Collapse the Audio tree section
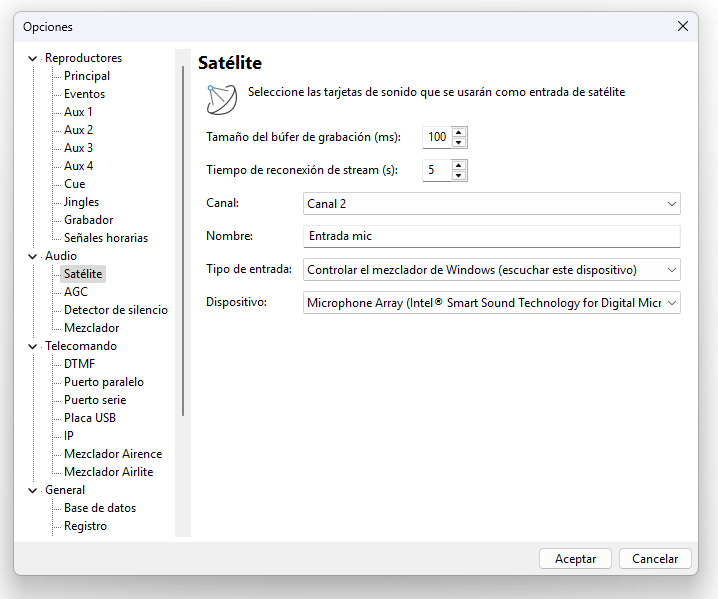Viewport: 718px width, 599px height. [33, 256]
